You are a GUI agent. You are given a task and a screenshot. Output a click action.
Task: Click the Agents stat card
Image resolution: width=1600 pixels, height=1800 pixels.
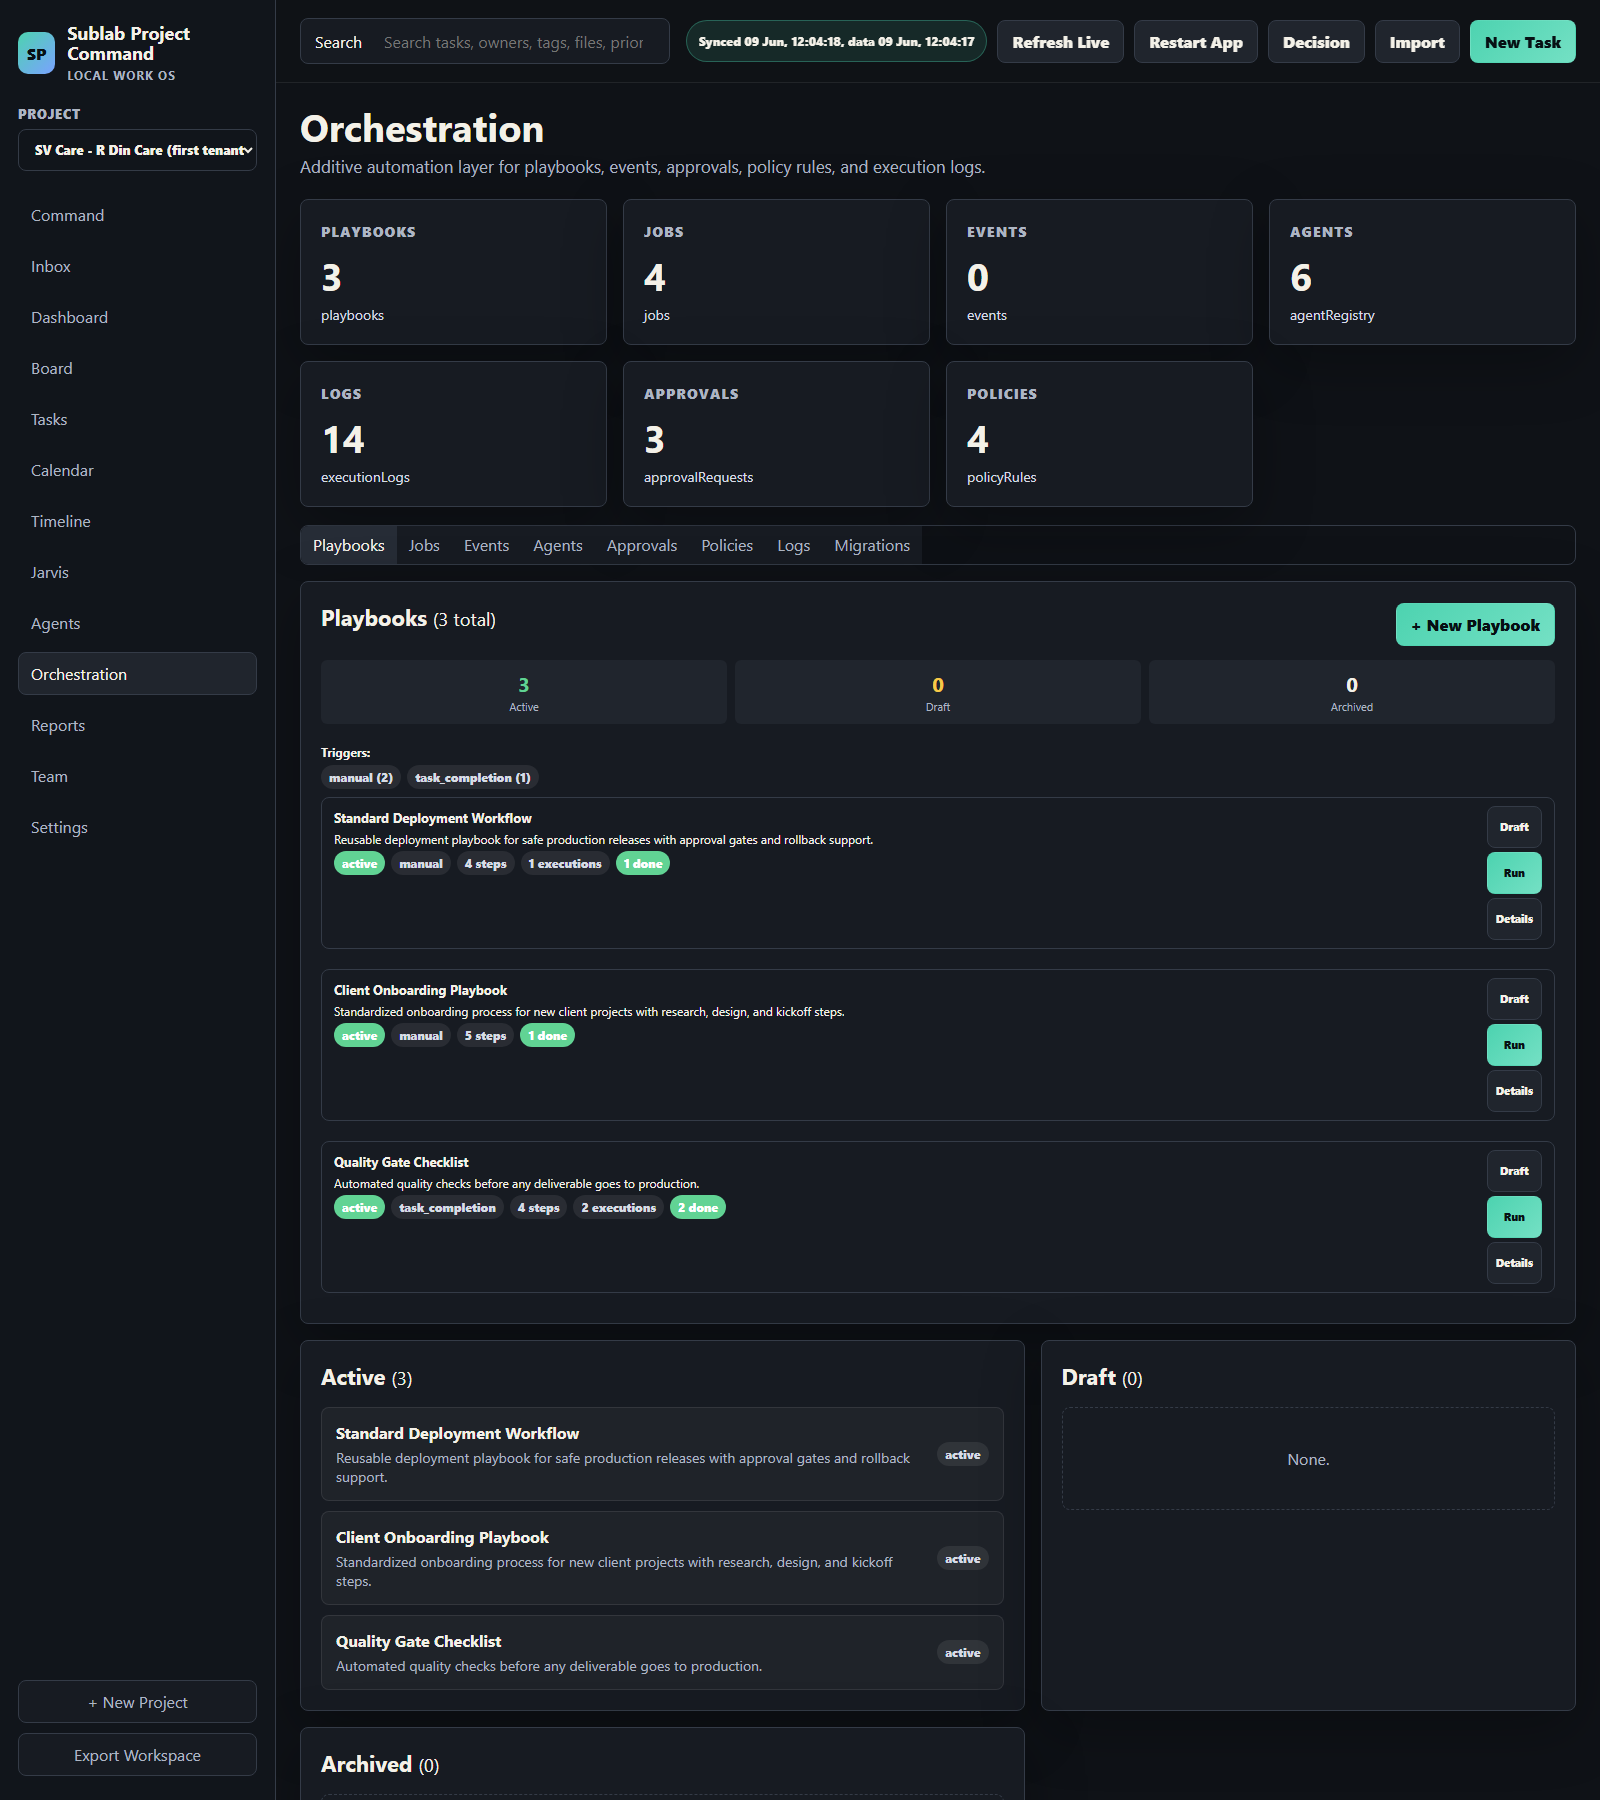coord(1422,272)
